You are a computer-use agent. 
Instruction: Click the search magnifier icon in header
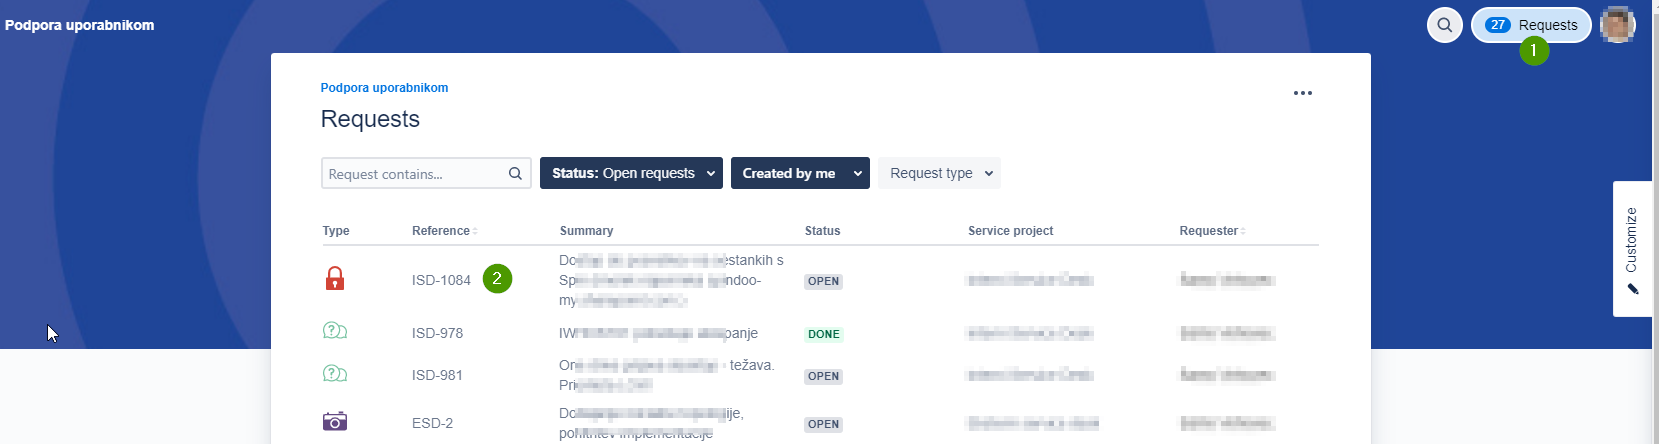click(x=1444, y=25)
